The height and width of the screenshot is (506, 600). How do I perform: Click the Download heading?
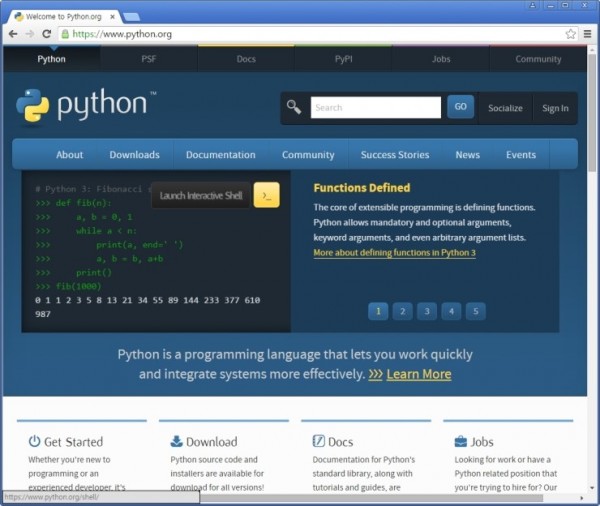[x=212, y=442]
